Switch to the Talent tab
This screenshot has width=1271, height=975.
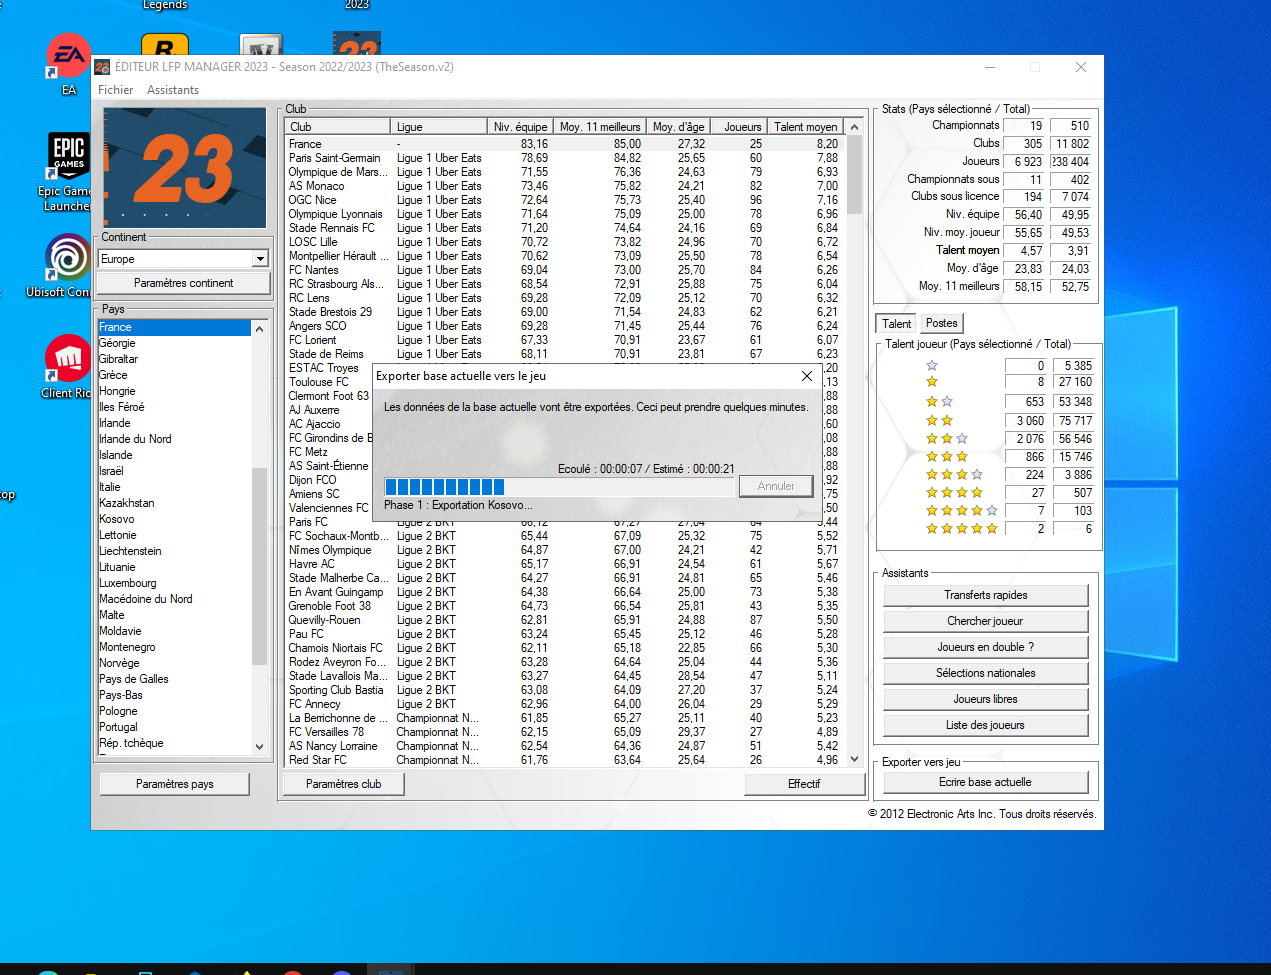(896, 324)
